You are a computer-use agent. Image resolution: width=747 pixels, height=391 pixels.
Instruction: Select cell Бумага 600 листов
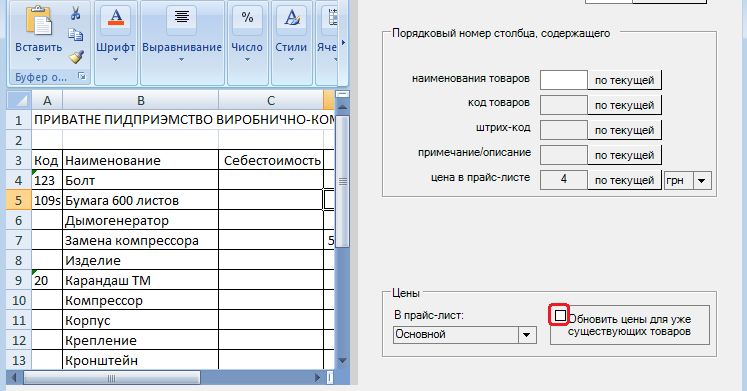[141, 201]
